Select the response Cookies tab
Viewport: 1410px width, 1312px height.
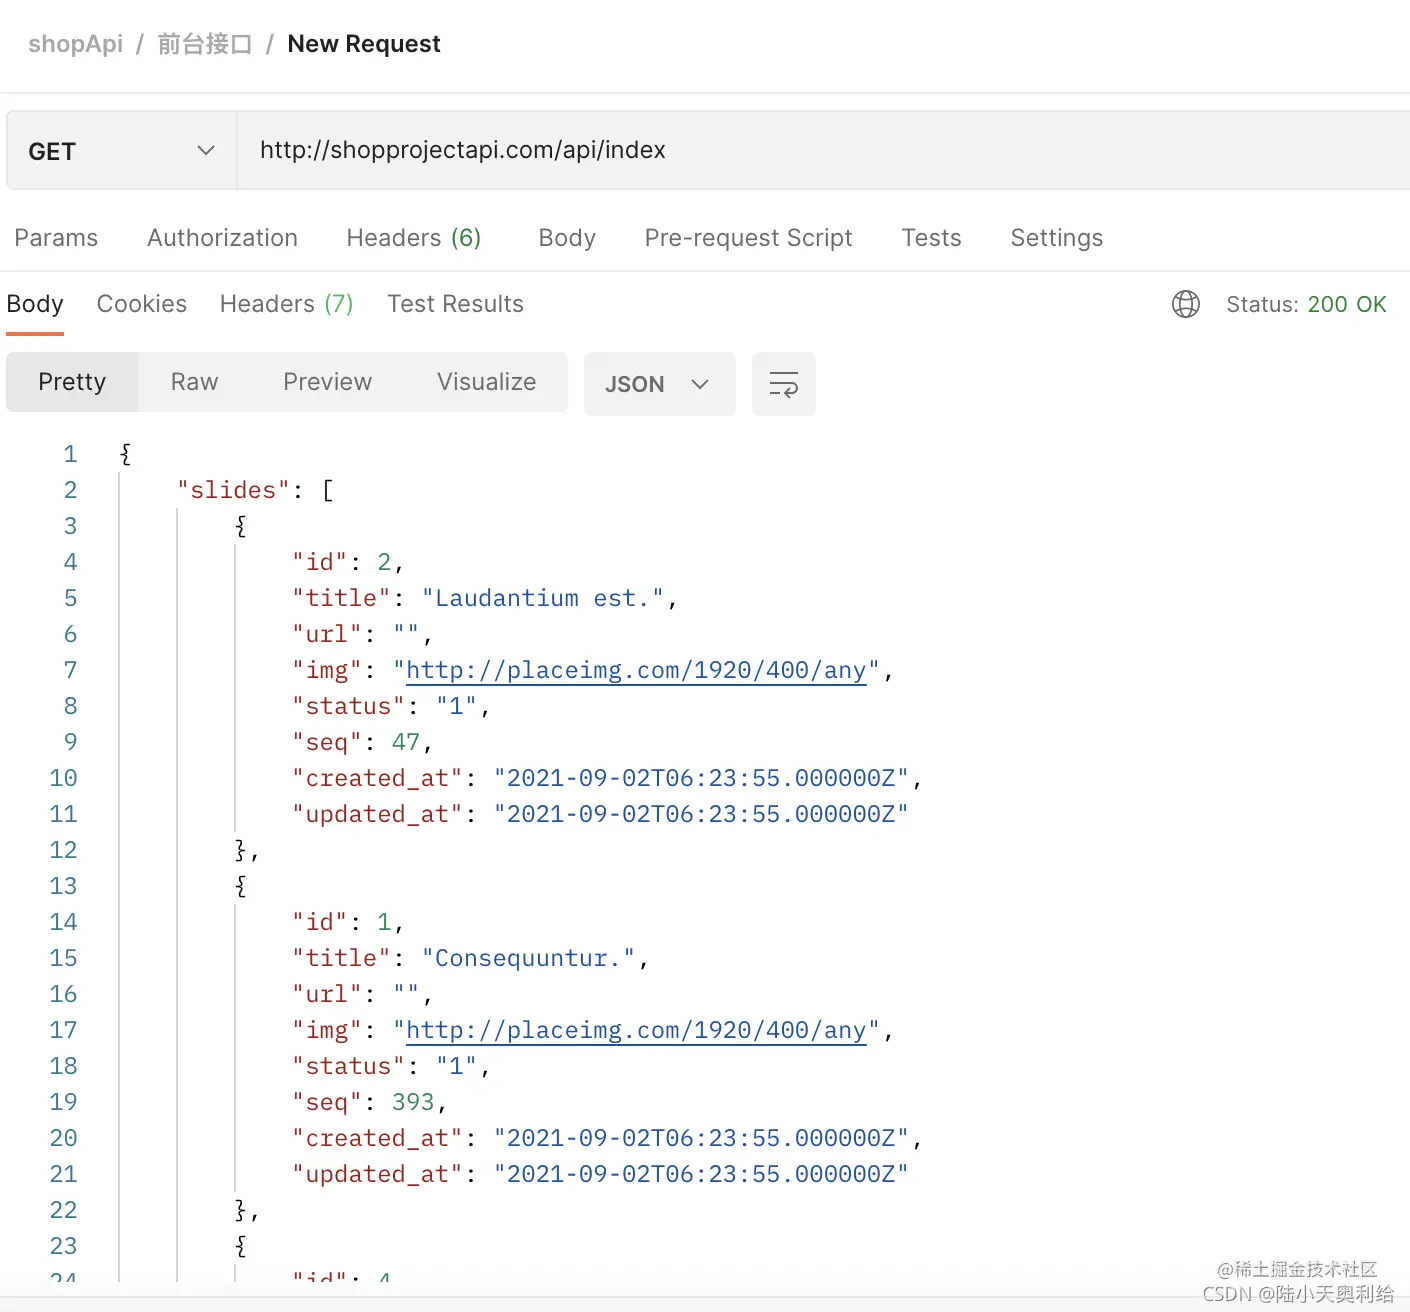click(x=142, y=304)
